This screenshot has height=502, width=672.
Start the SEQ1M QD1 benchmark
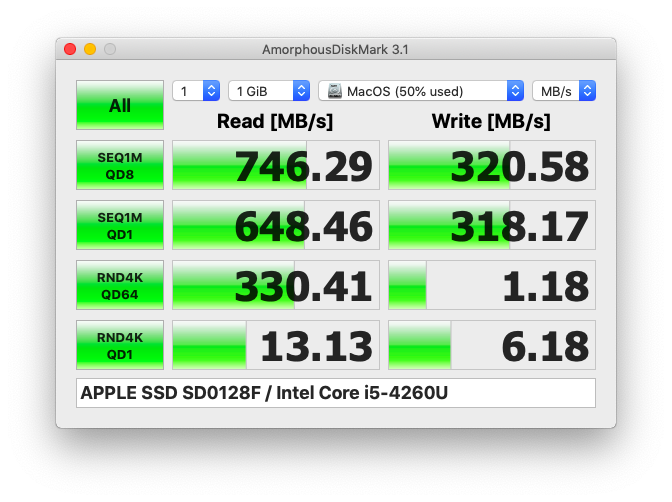120,225
